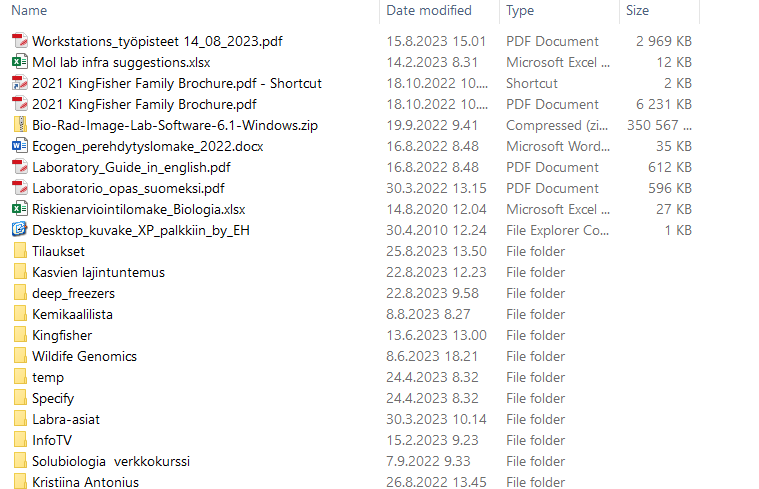Select the InfoTV folder name
The height and width of the screenshot is (489, 759).
click(52, 440)
